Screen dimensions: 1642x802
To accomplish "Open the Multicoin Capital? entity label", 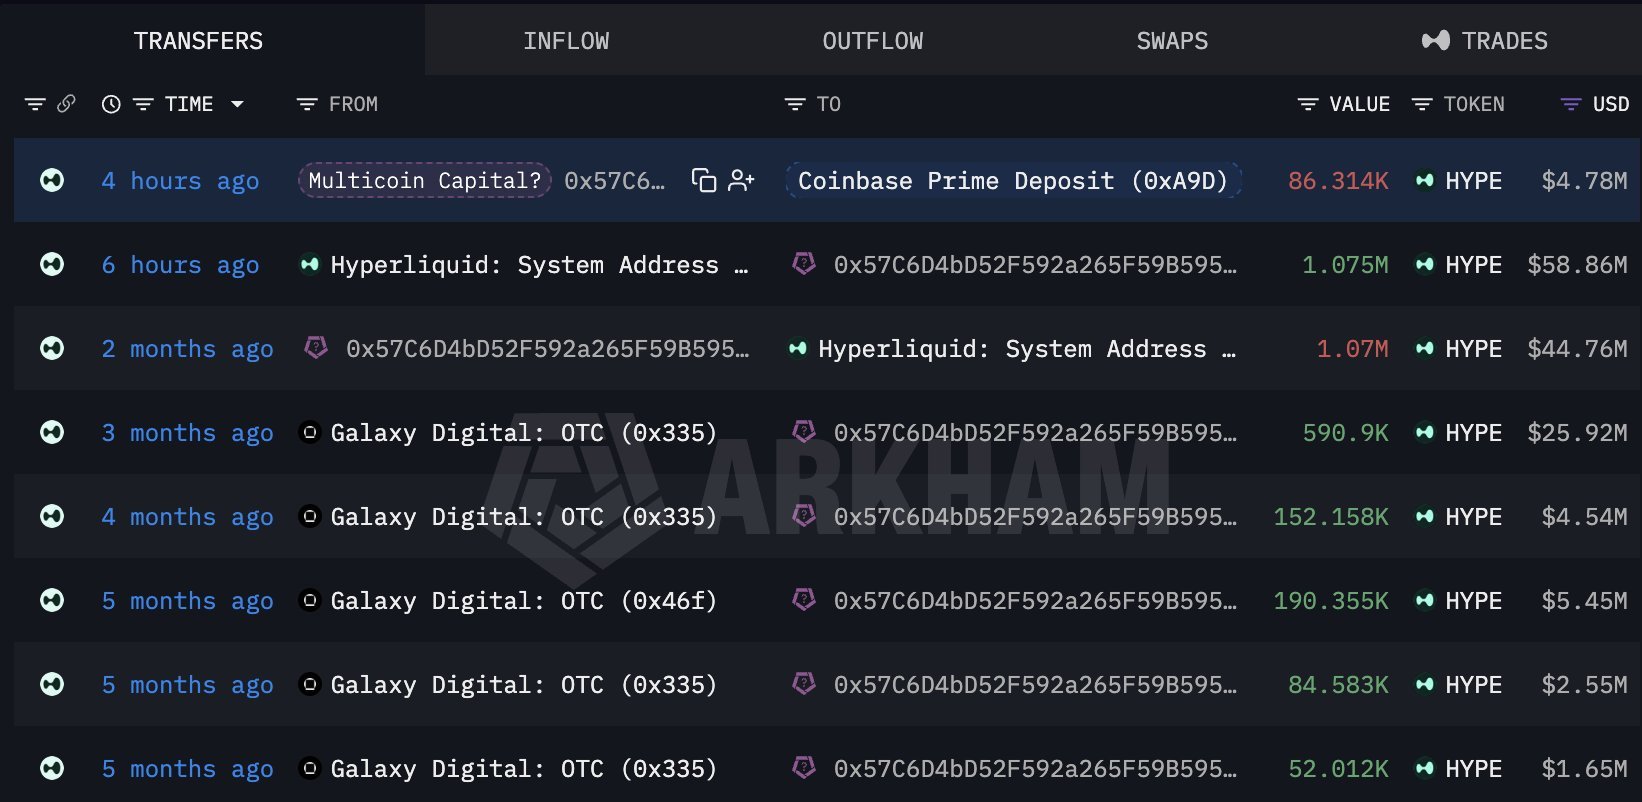I will (425, 180).
